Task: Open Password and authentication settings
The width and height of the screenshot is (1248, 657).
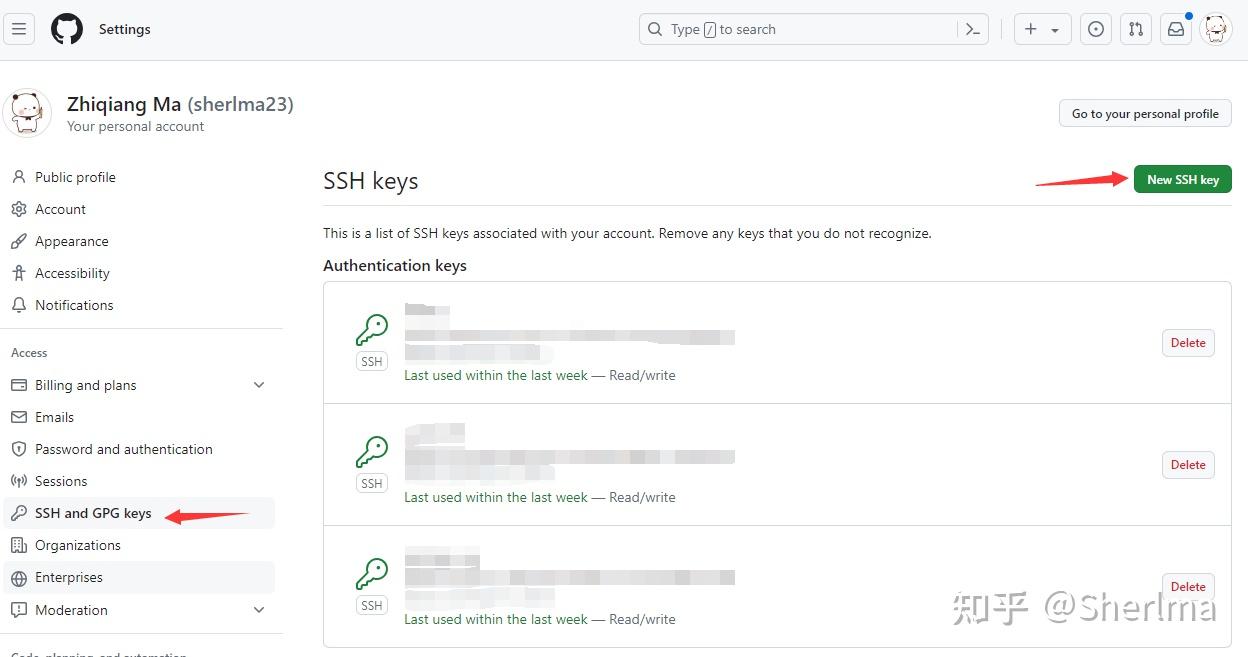Action: pyautogui.click(x=140, y=449)
